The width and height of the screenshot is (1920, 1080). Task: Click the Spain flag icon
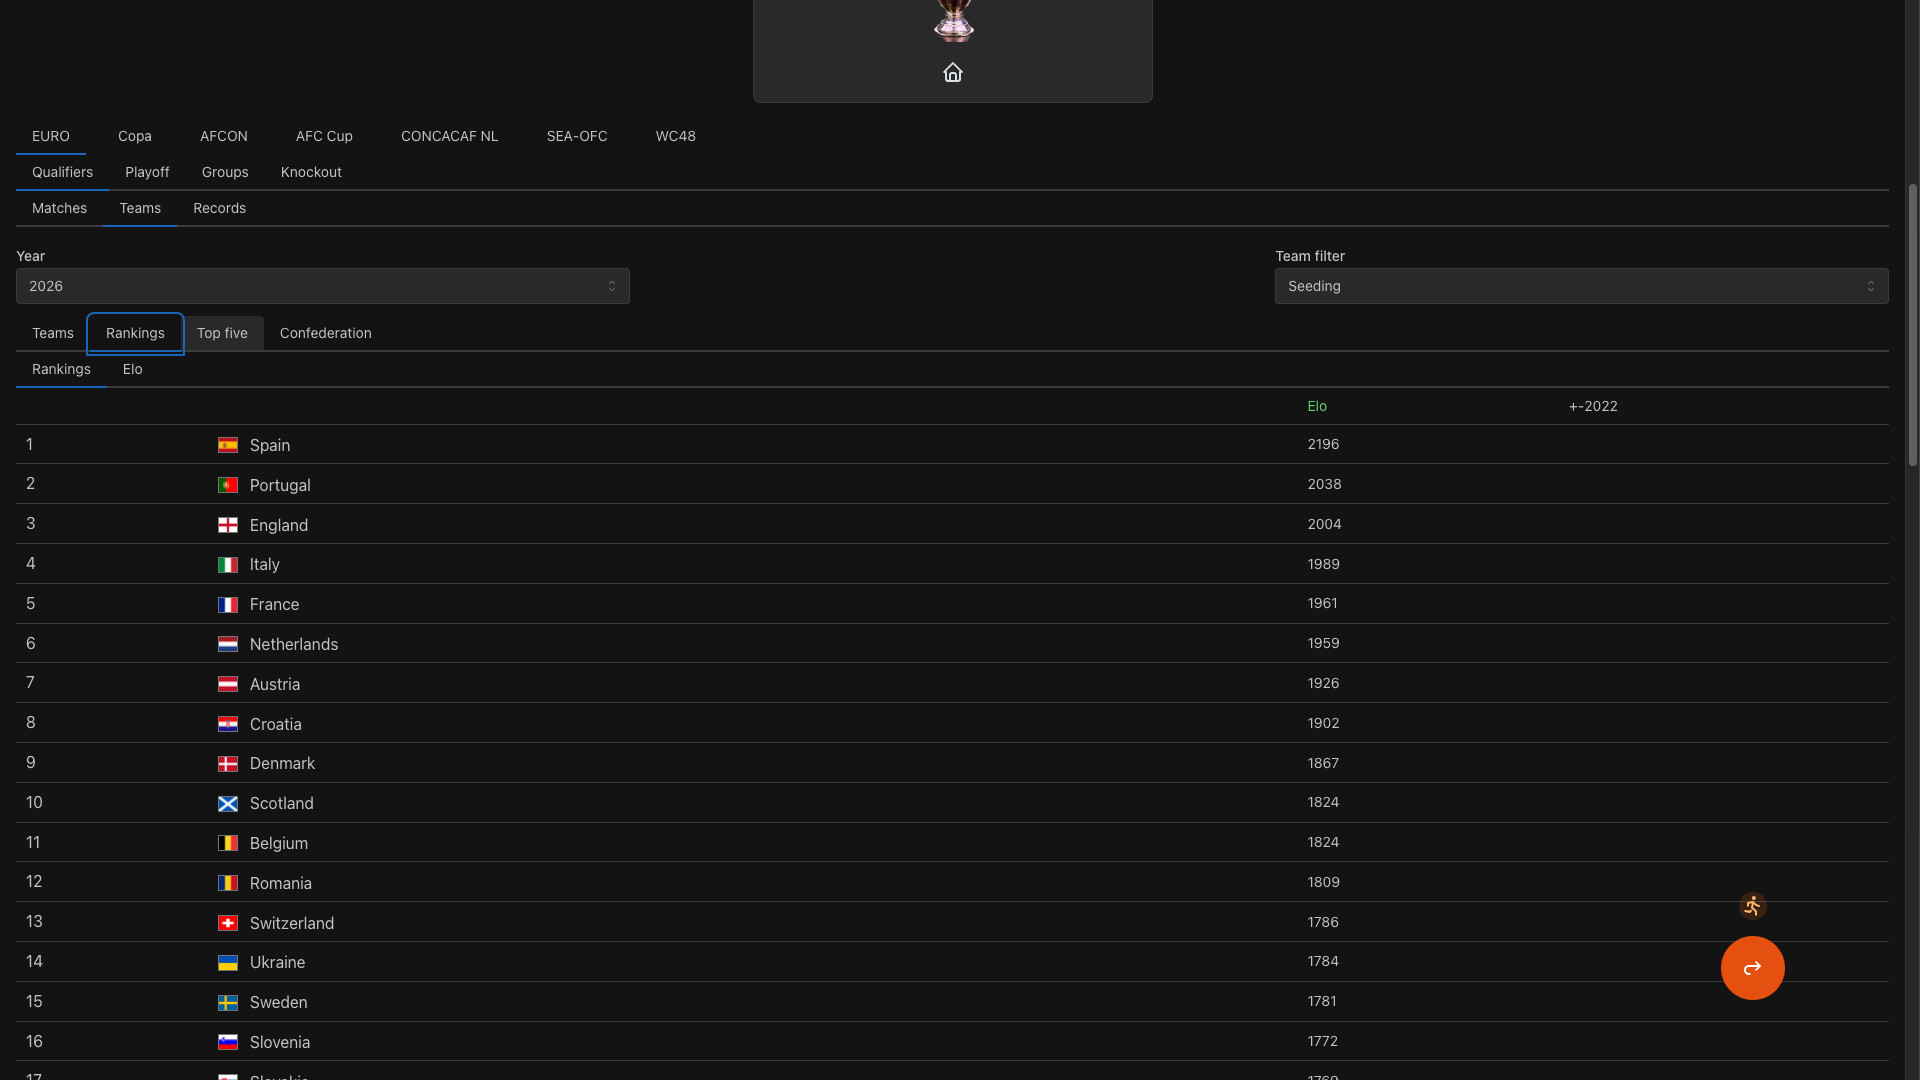[x=228, y=445]
